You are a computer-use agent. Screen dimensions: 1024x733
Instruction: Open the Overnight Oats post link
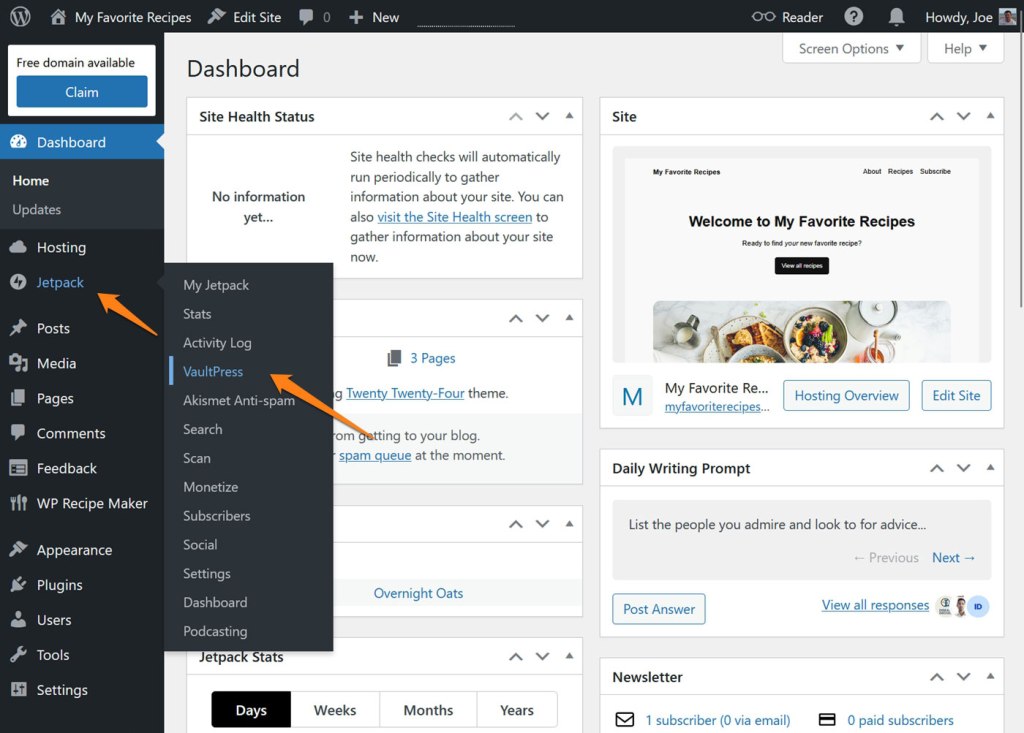[x=418, y=593]
